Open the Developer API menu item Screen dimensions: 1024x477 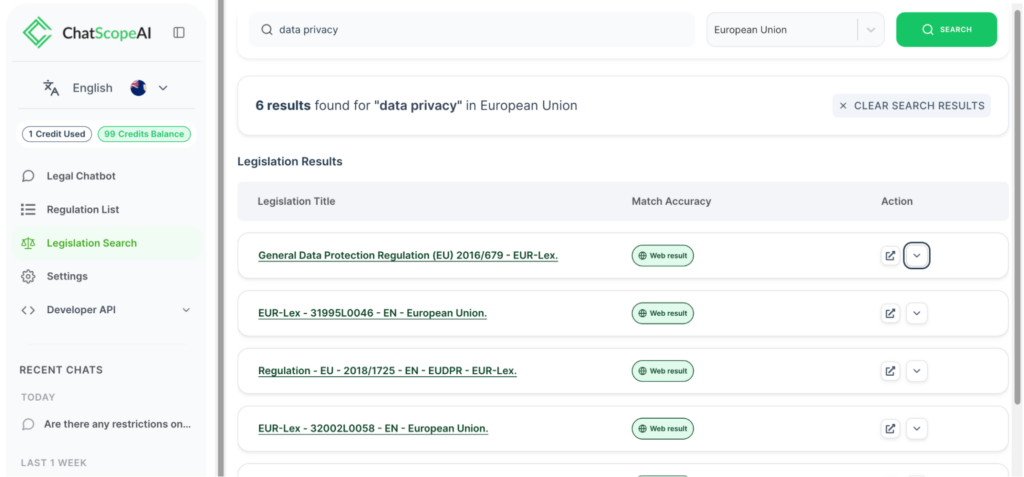[x=106, y=310]
